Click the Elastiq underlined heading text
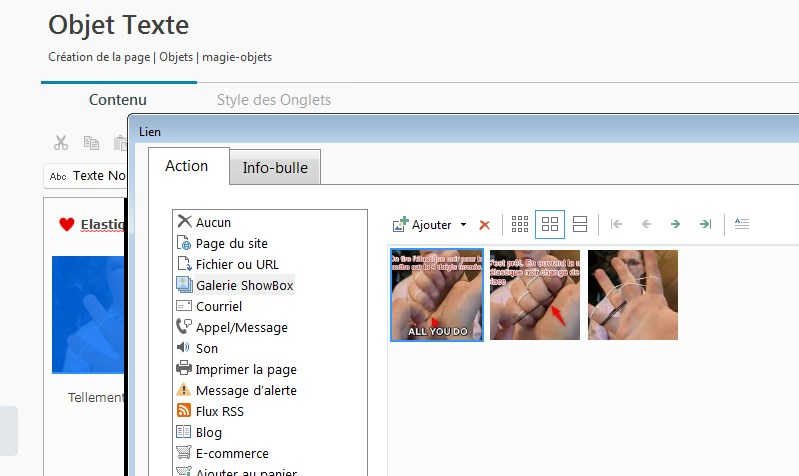Image resolution: width=799 pixels, height=476 pixels. point(102,225)
